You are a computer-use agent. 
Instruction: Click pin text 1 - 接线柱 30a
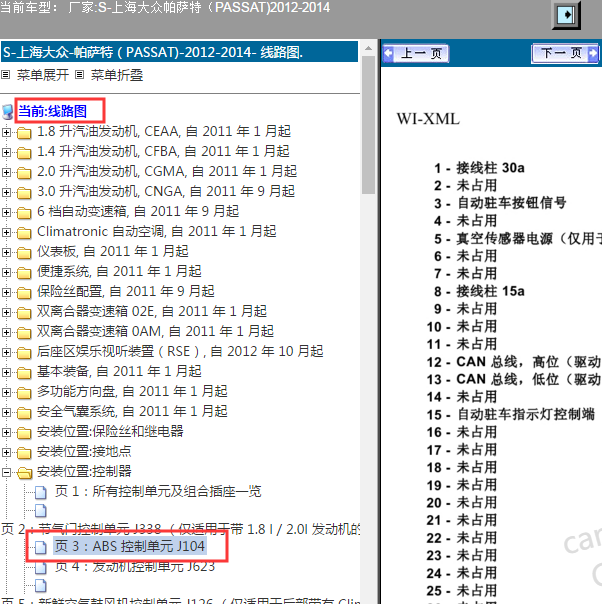[480, 168]
